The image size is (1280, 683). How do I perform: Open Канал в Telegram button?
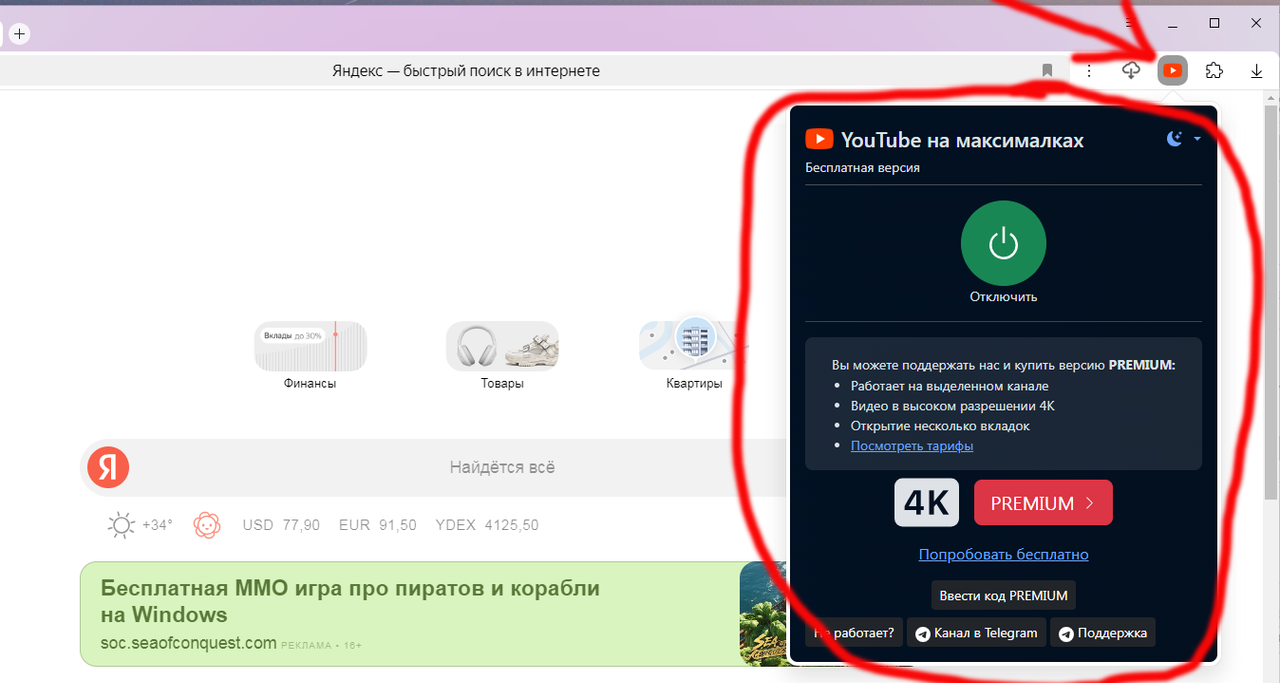tap(977, 633)
